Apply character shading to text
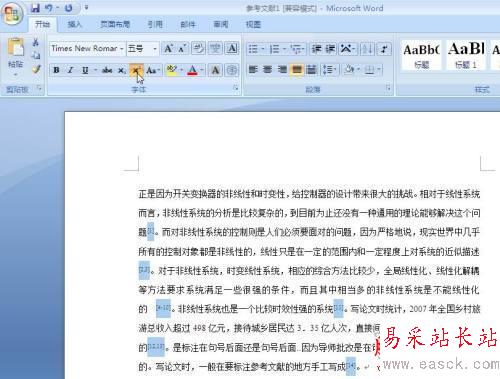500x379 pixels. pos(215,70)
